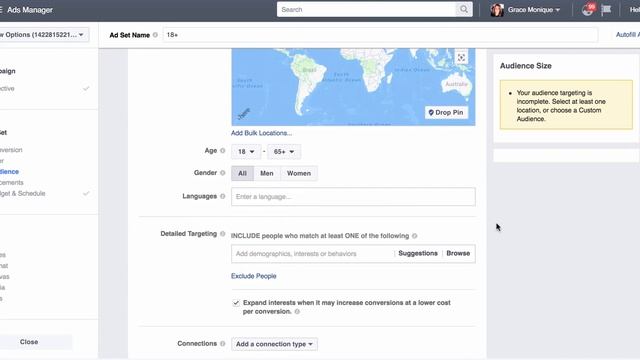Click the info icon beside Detailed Targeting
The image size is (640, 360).
click(222, 234)
